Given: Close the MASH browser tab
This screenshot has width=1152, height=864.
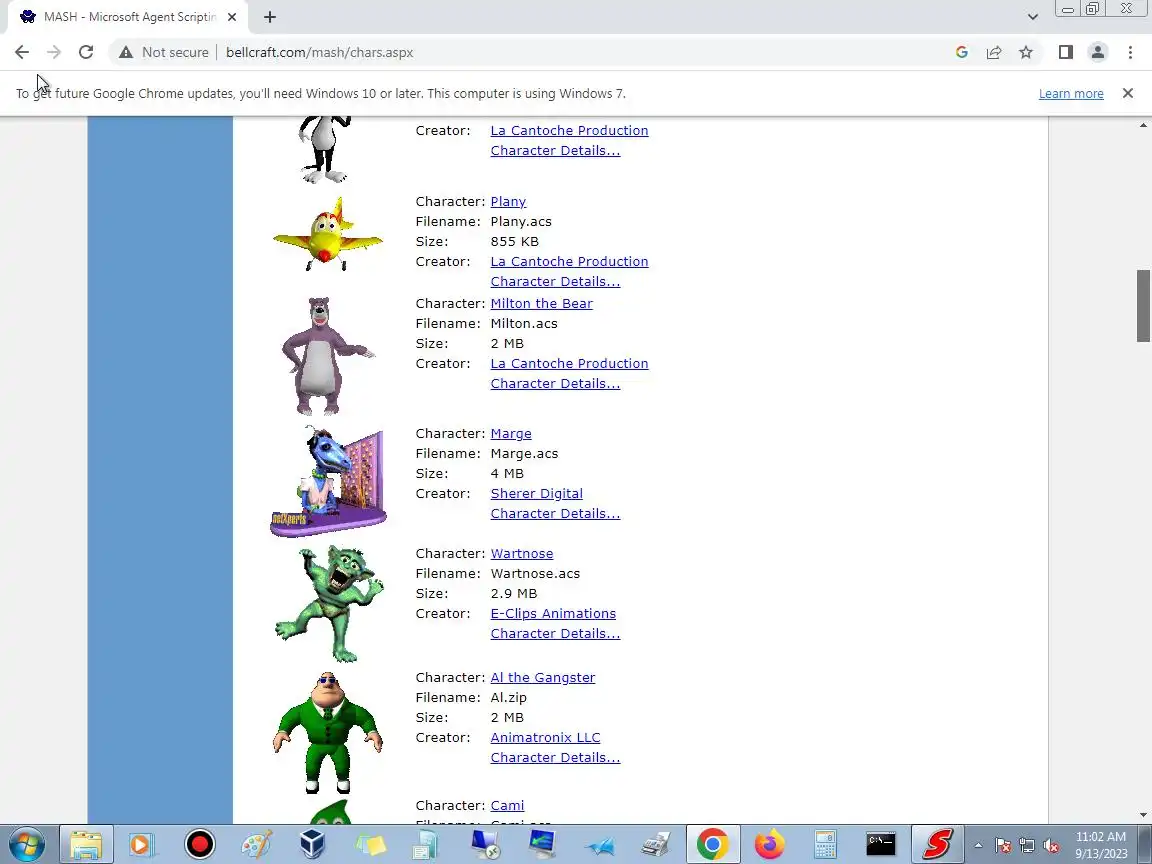Looking at the screenshot, I should [x=232, y=17].
